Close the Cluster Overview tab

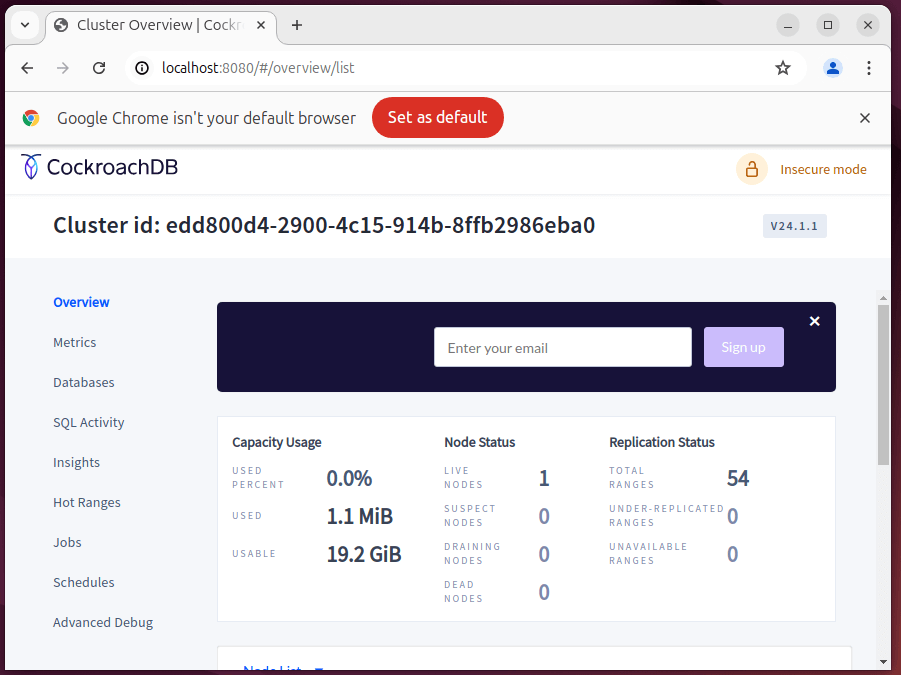click(x=261, y=25)
